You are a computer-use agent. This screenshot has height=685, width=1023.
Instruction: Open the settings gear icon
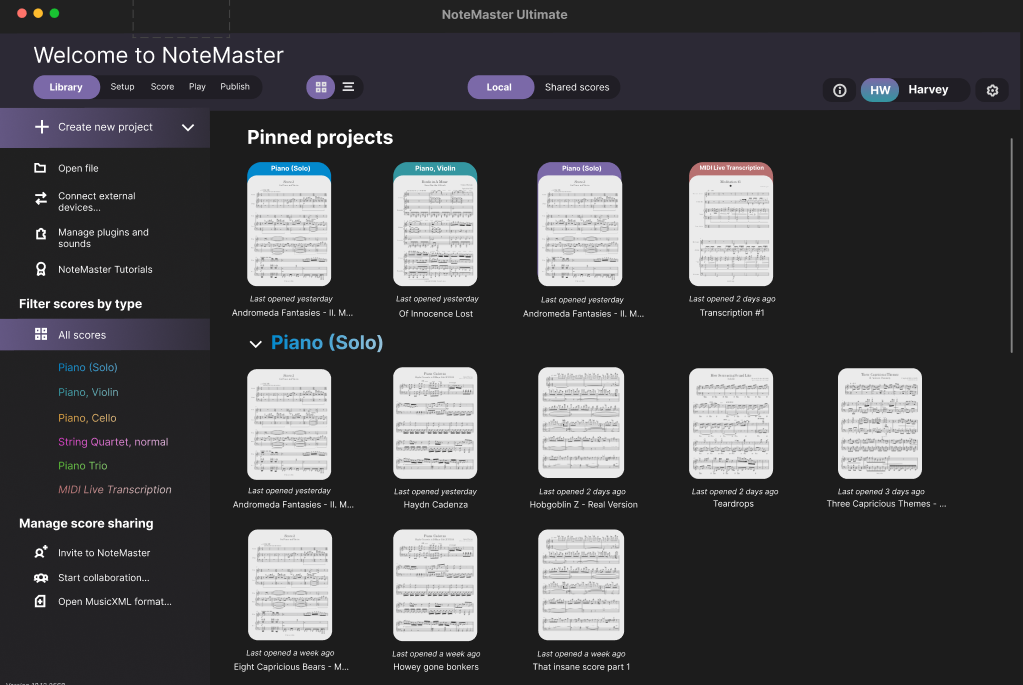point(992,90)
